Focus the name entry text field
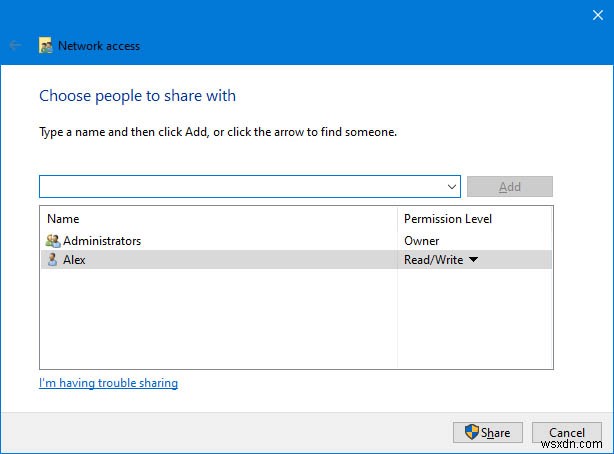The width and height of the screenshot is (614, 454). pos(242,186)
